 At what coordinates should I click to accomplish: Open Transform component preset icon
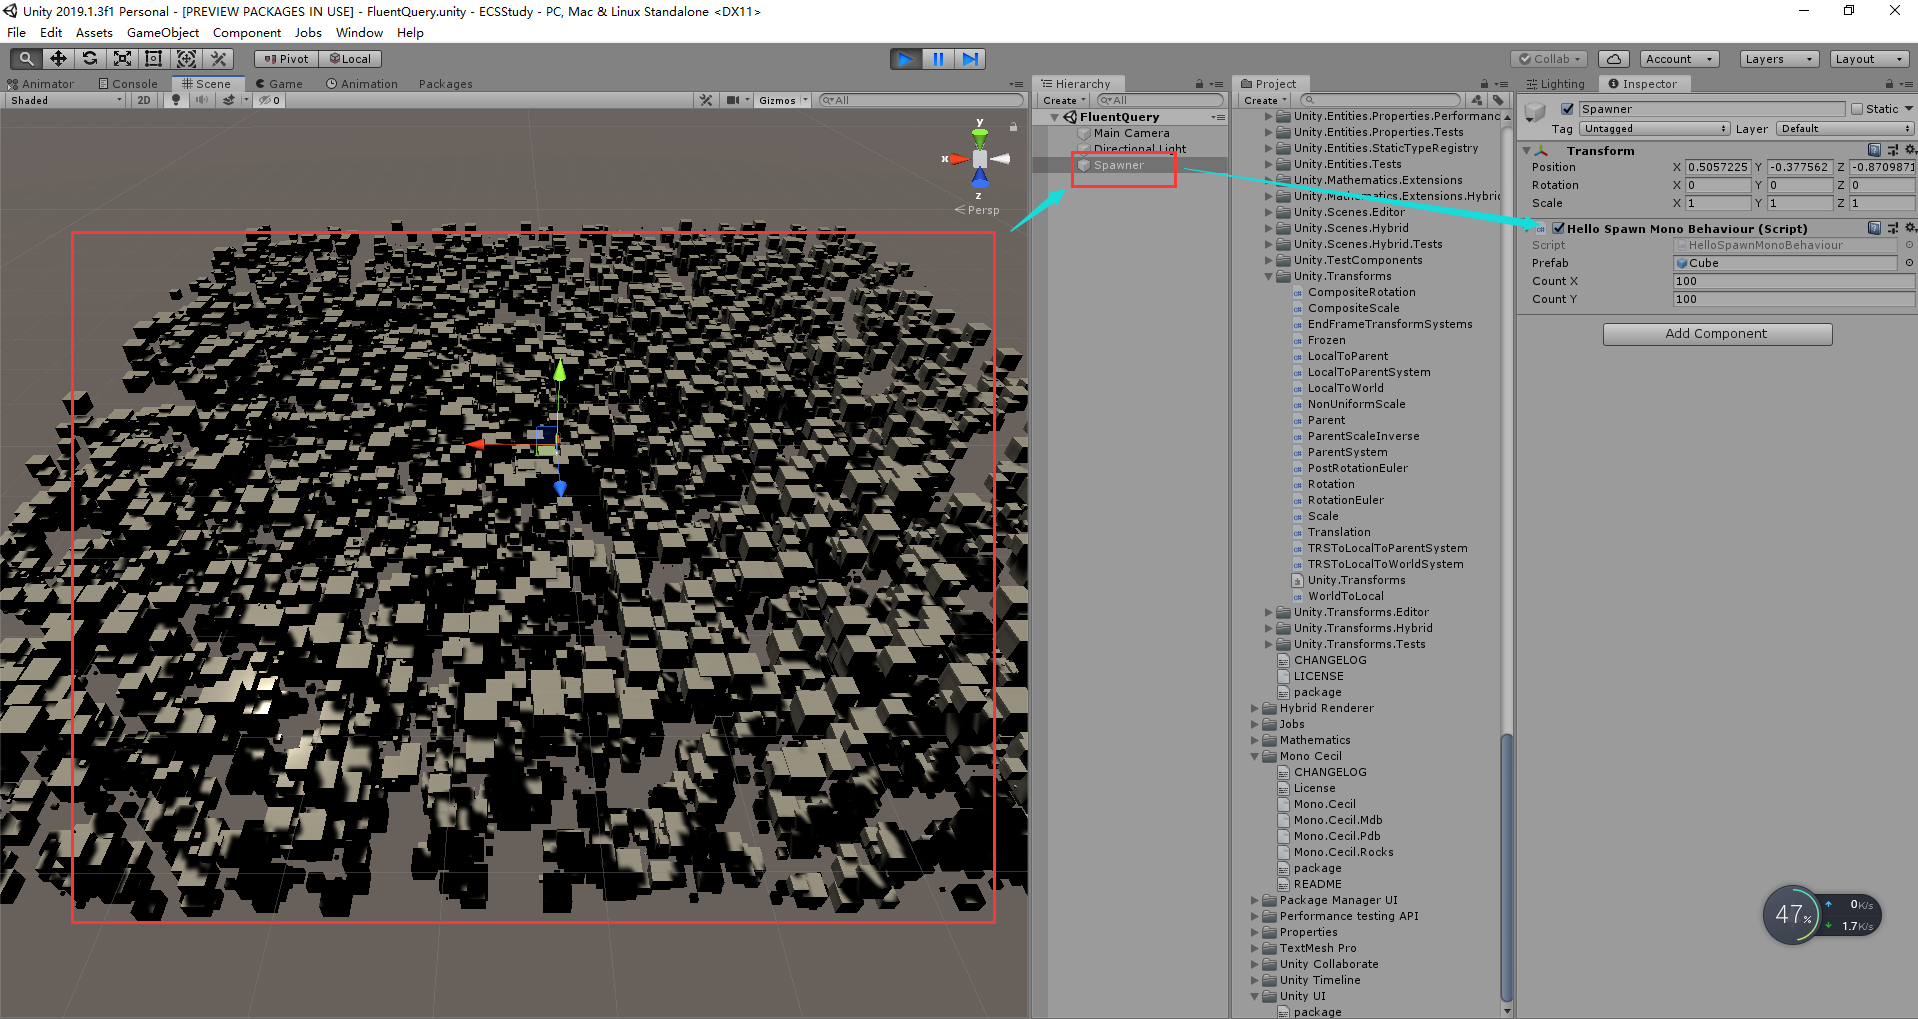pyautogui.click(x=1893, y=150)
